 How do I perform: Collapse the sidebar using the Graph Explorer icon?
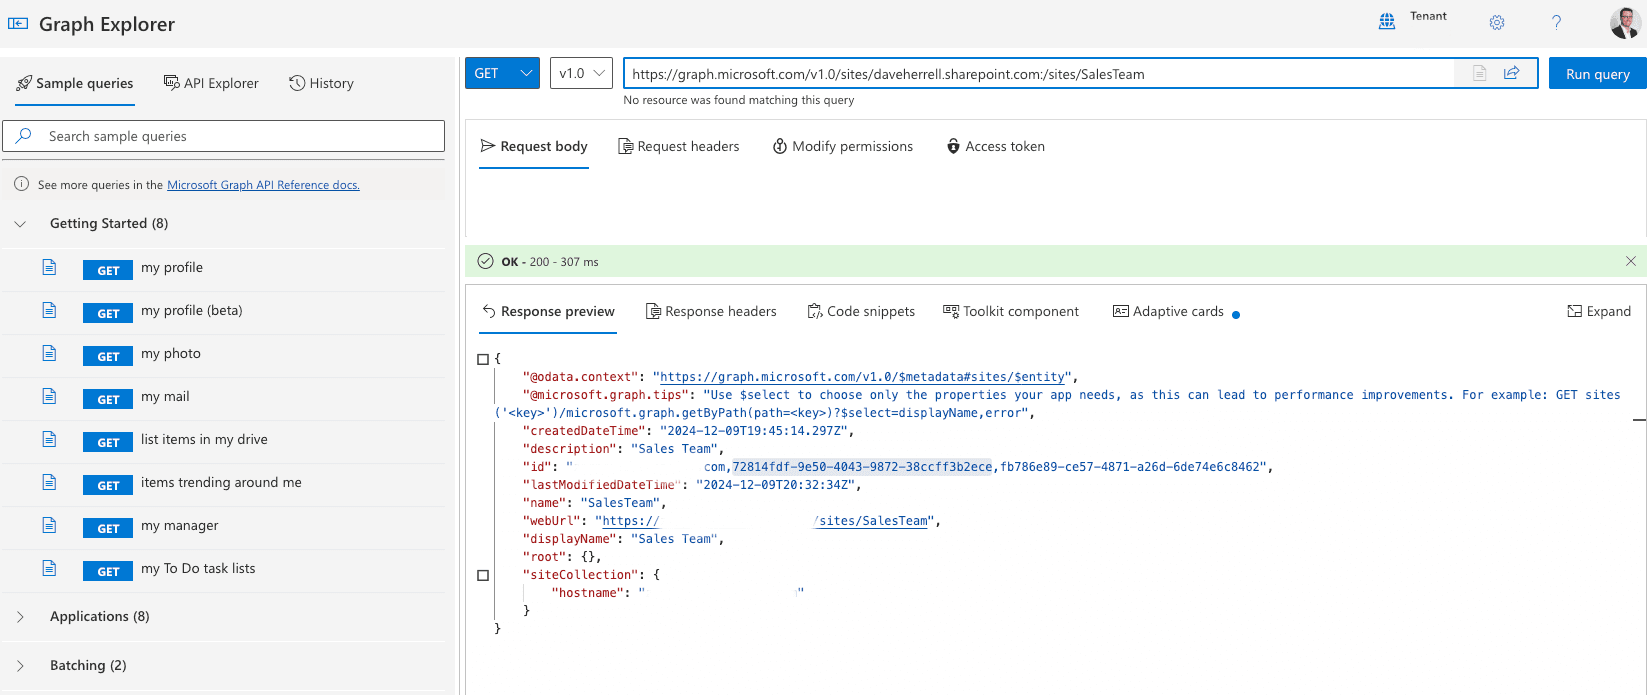click(x=18, y=24)
